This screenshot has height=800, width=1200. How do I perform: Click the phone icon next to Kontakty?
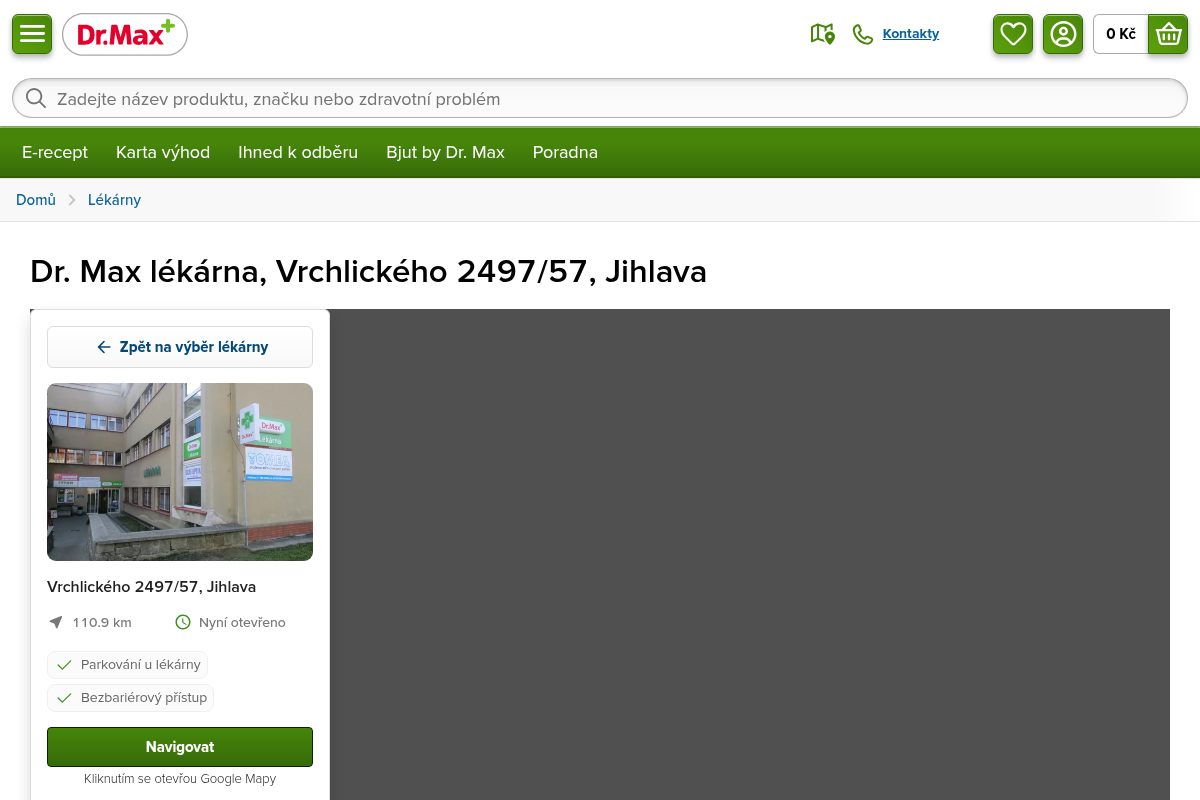(x=862, y=34)
